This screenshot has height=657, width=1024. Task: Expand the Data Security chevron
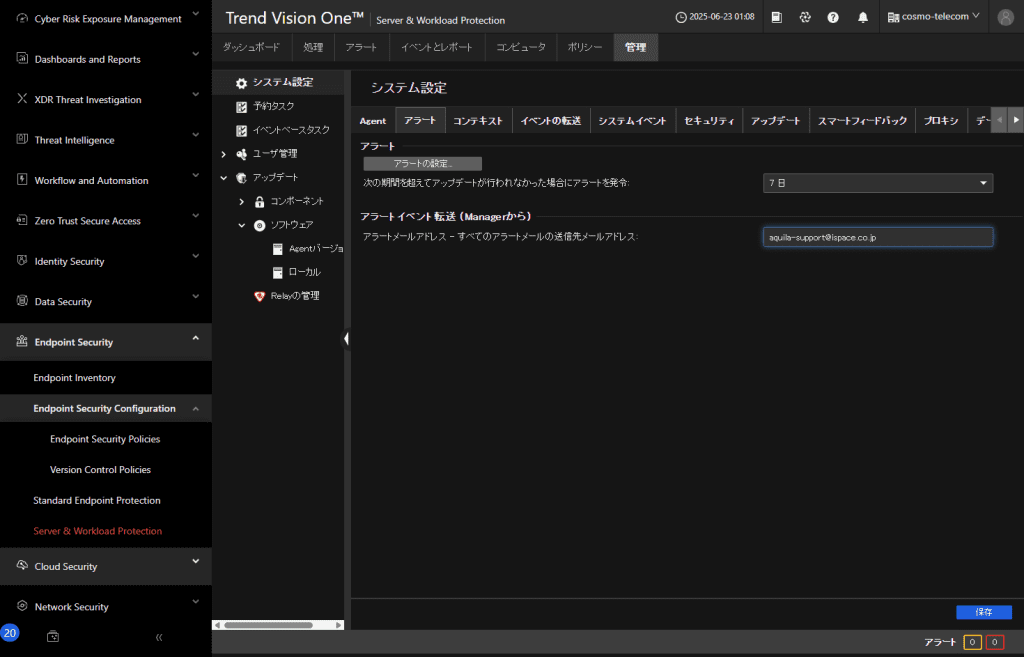pyautogui.click(x=195, y=296)
